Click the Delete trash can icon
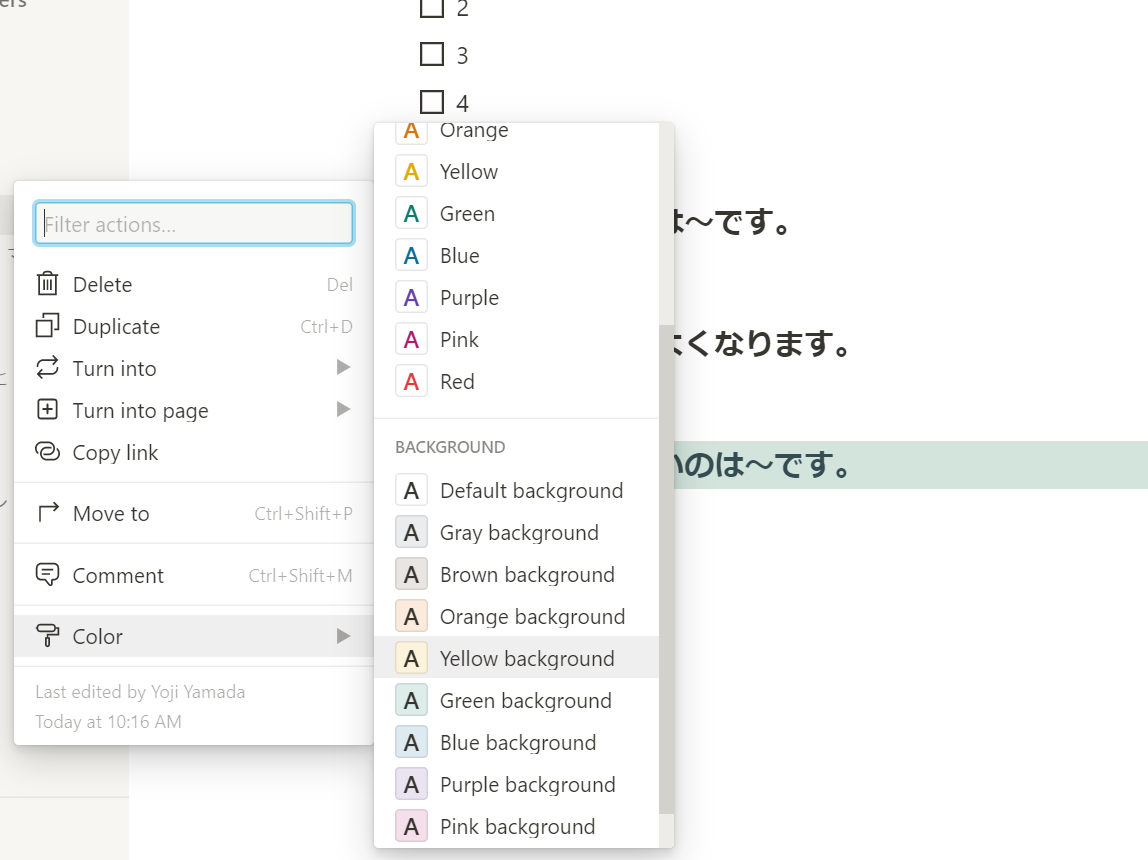Screen dimensions: 1148x860 pos(48,283)
